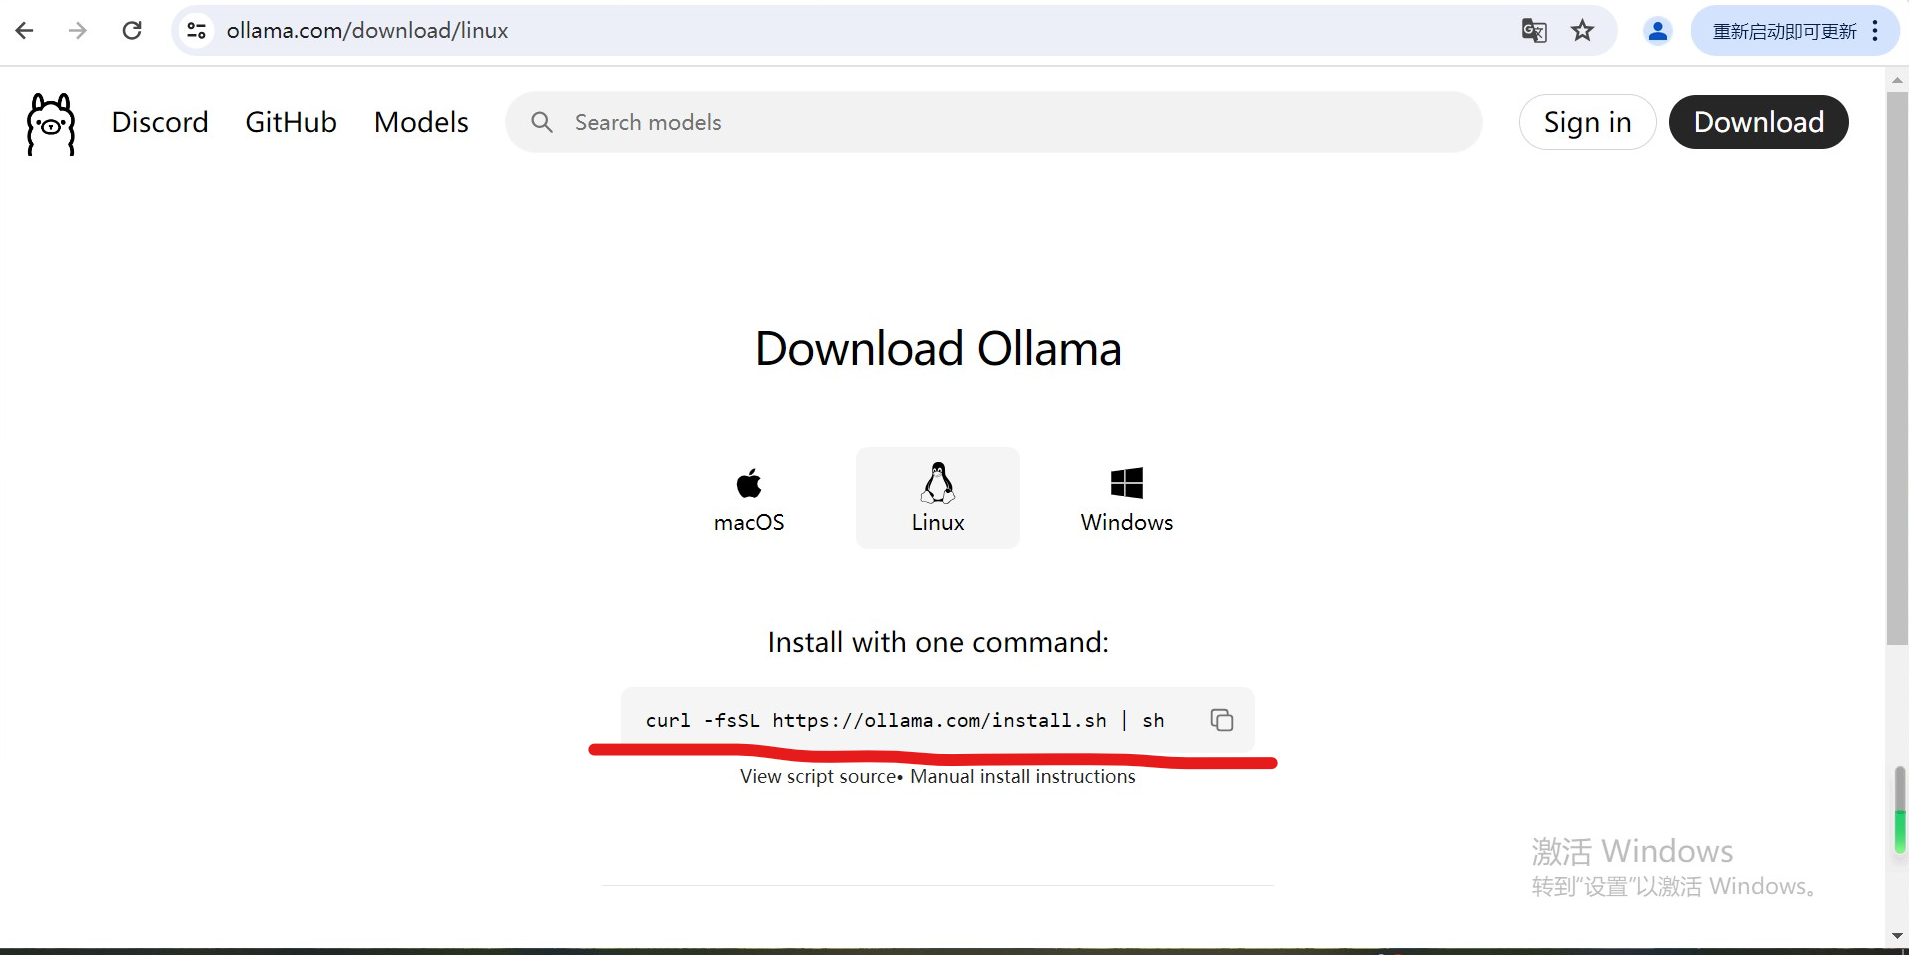1909x955 pixels.
Task: Click the scrollbar down arrow
Action: (x=1897, y=936)
